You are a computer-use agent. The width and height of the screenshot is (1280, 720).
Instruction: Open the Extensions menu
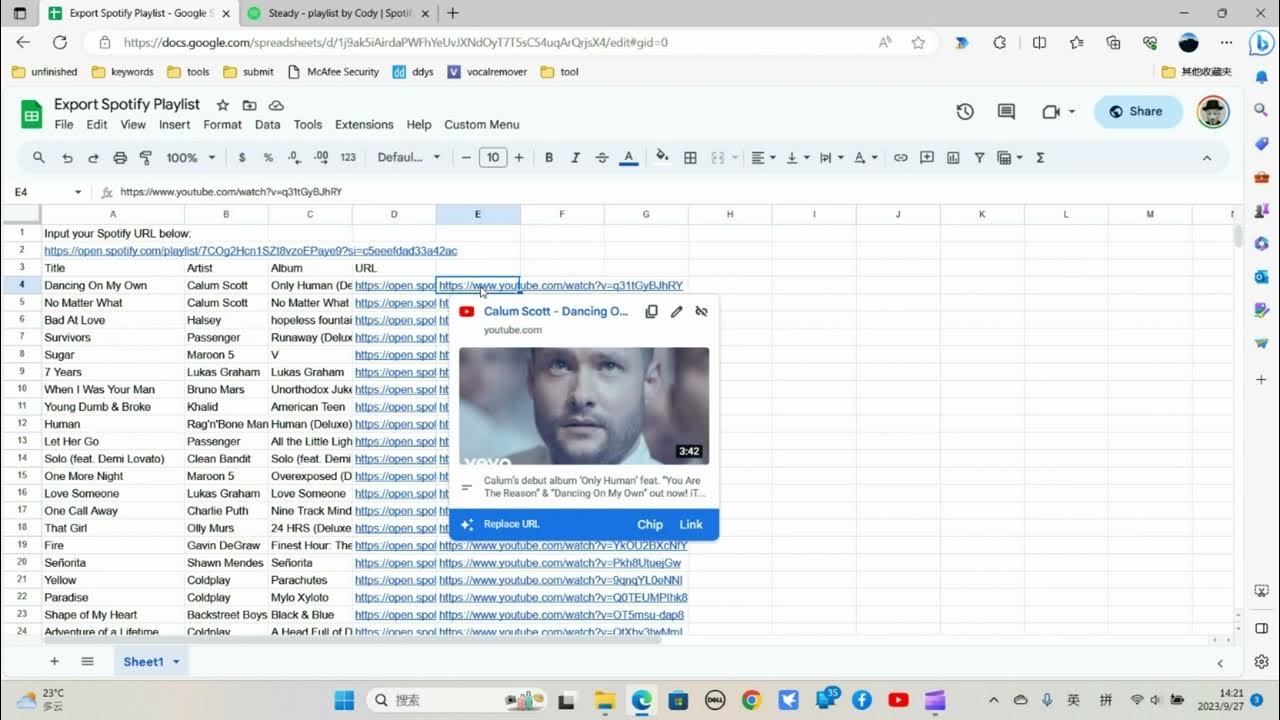(x=364, y=125)
